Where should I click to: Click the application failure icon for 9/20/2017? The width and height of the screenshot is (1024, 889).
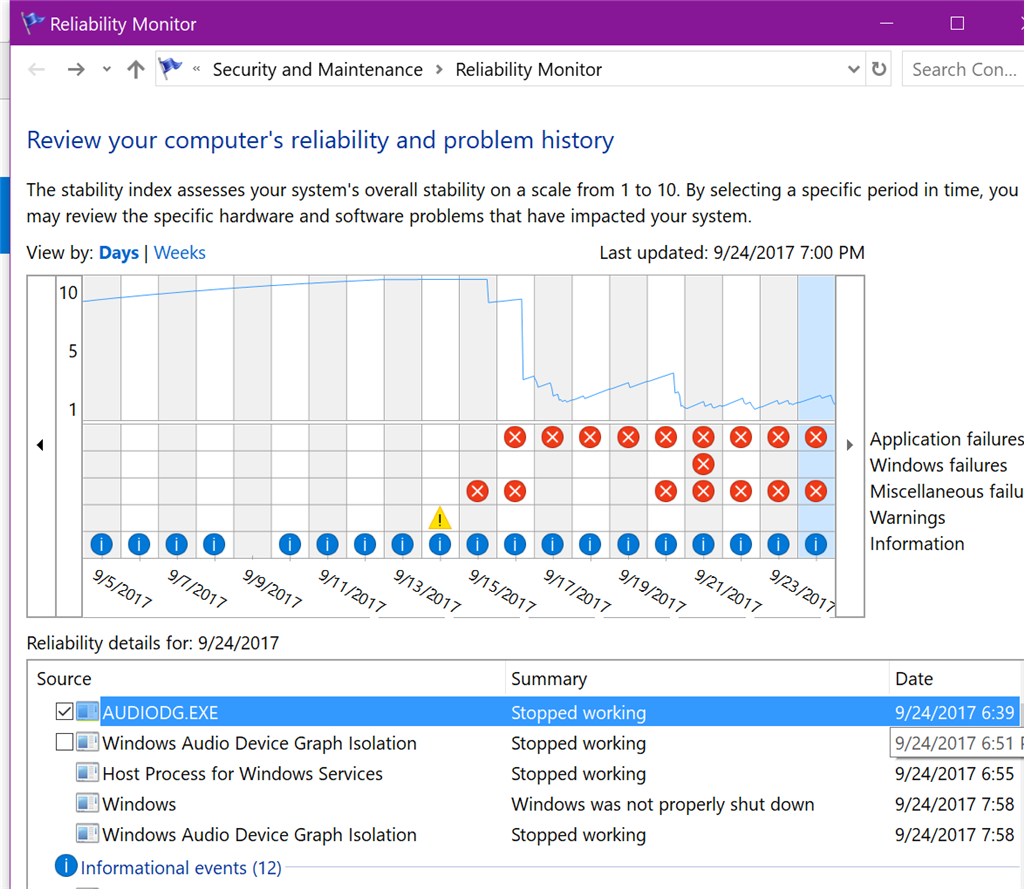point(665,437)
